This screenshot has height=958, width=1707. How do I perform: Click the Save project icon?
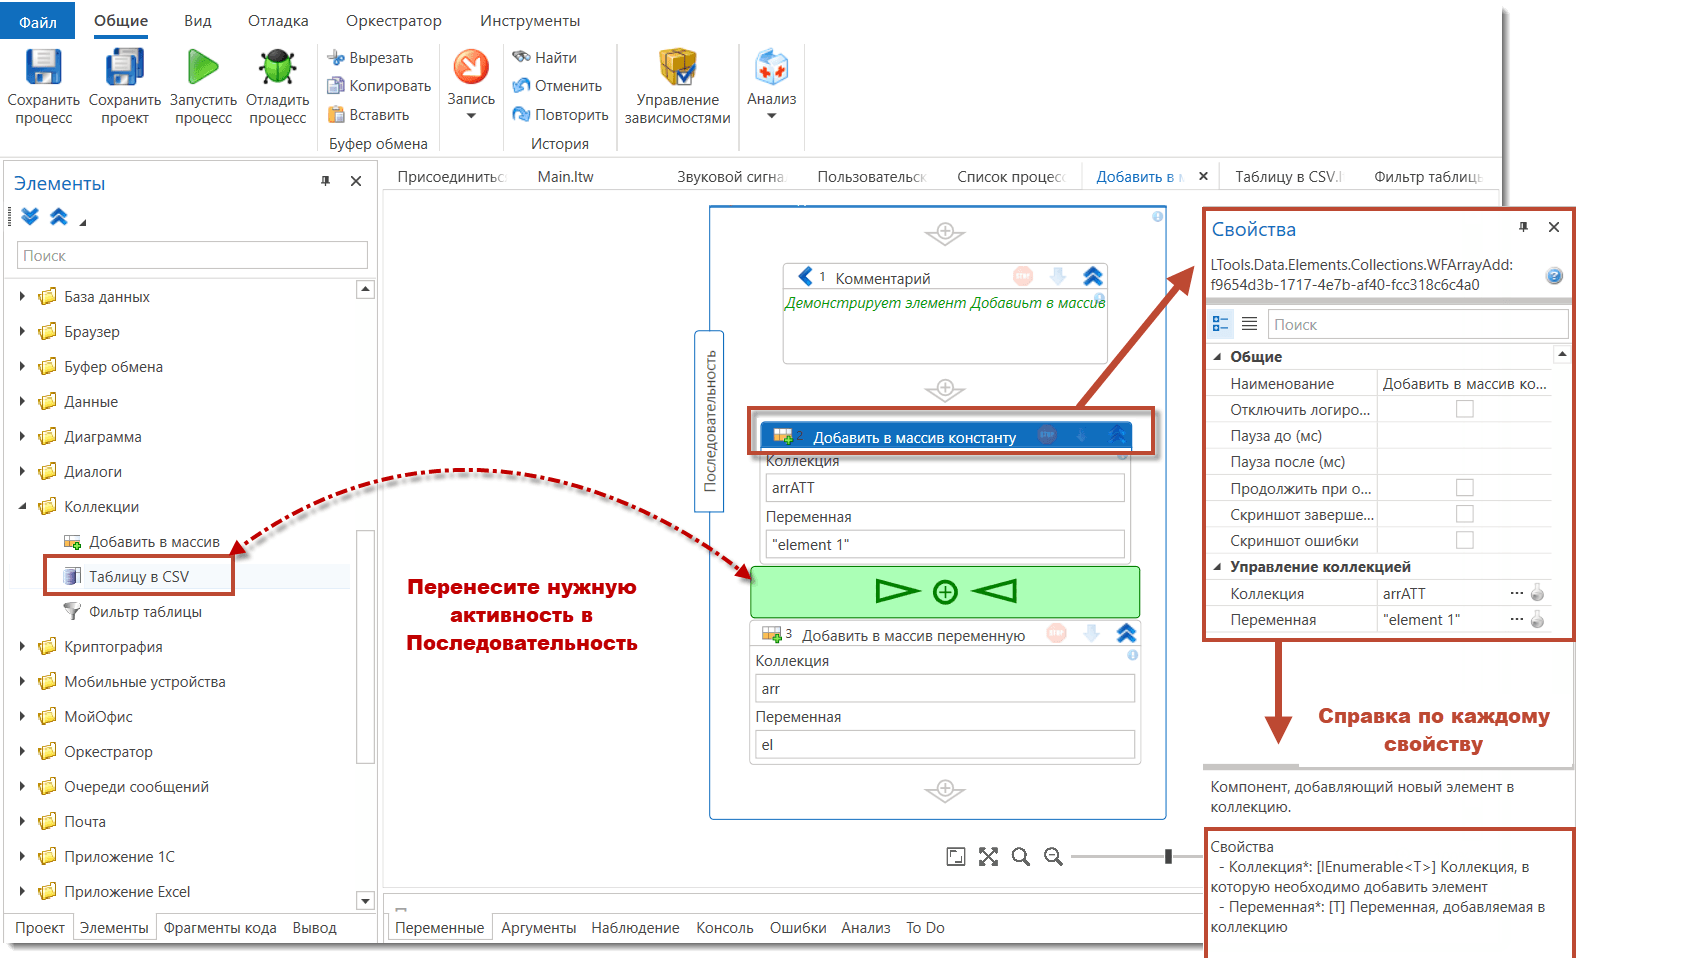click(x=124, y=68)
